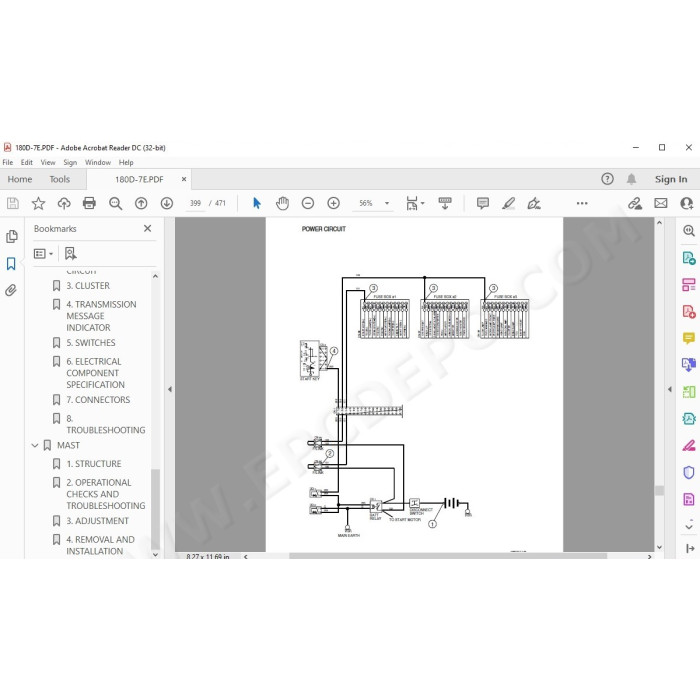This screenshot has height=700, width=700.
Task: Find the current bookmark icon
Action: tap(70, 254)
